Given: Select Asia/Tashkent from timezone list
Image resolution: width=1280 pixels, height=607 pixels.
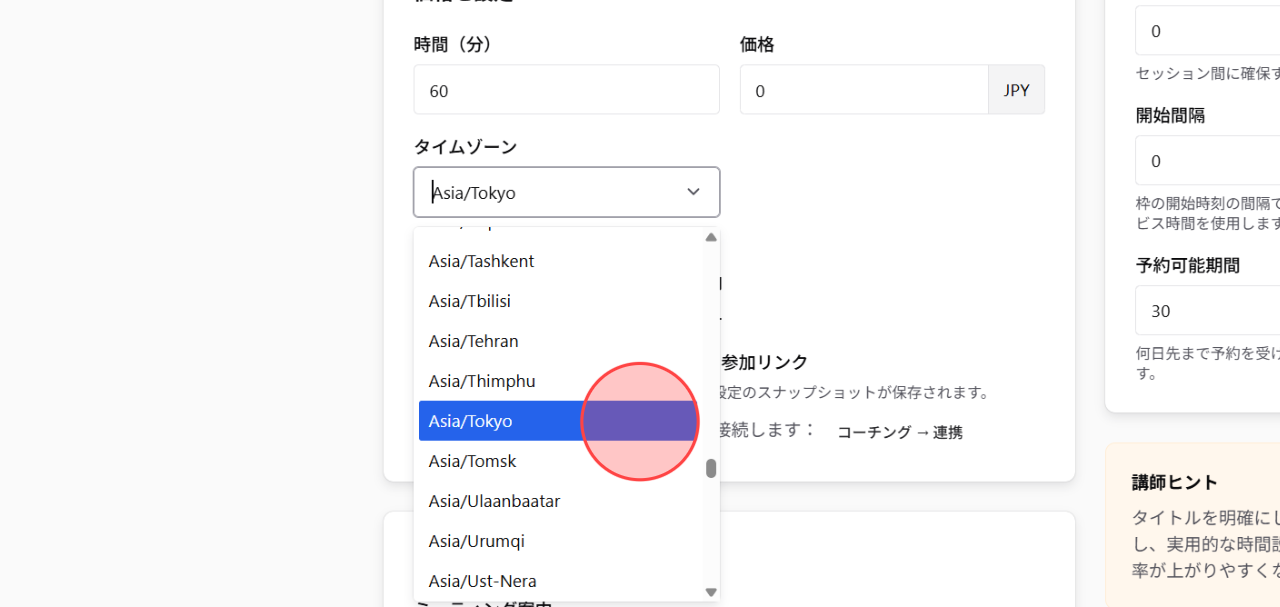Looking at the screenshot, I should click(x=560, y=261).
